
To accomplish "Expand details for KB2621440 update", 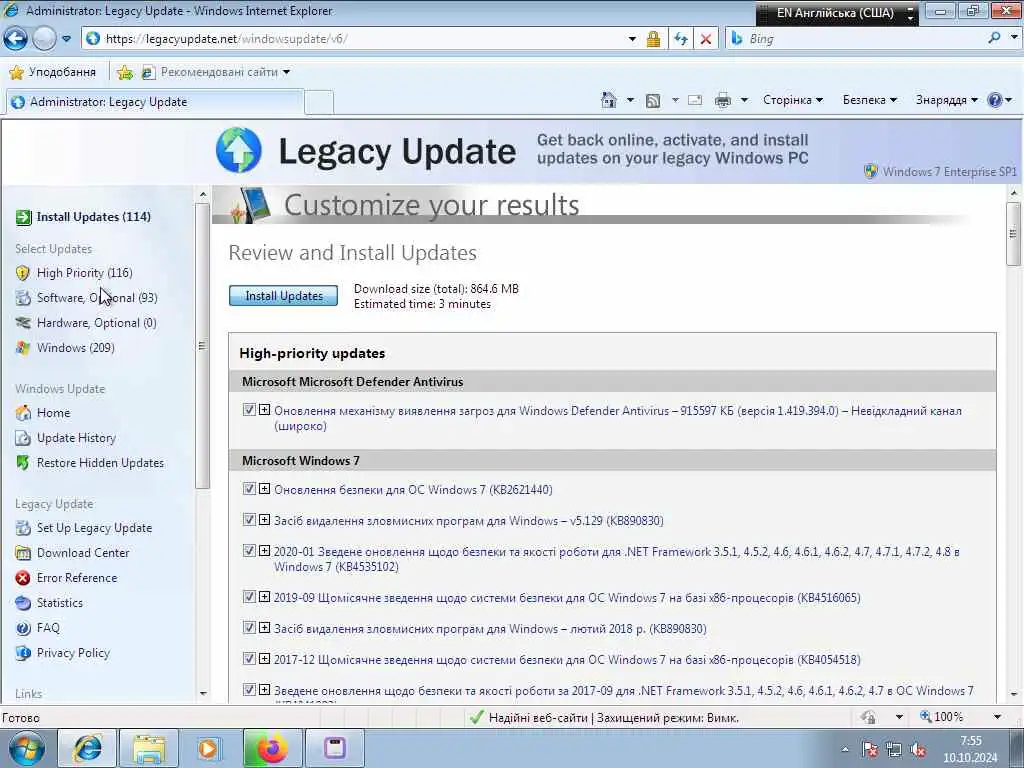I will (x=264, y=488).
